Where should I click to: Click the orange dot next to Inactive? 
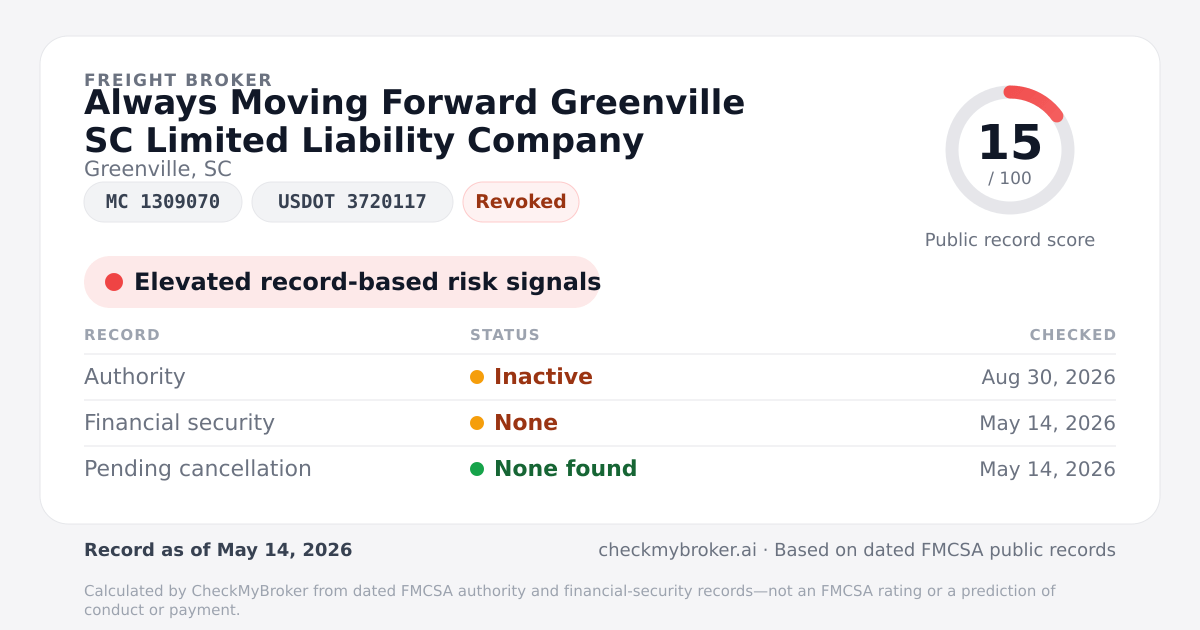click(477, 377)
